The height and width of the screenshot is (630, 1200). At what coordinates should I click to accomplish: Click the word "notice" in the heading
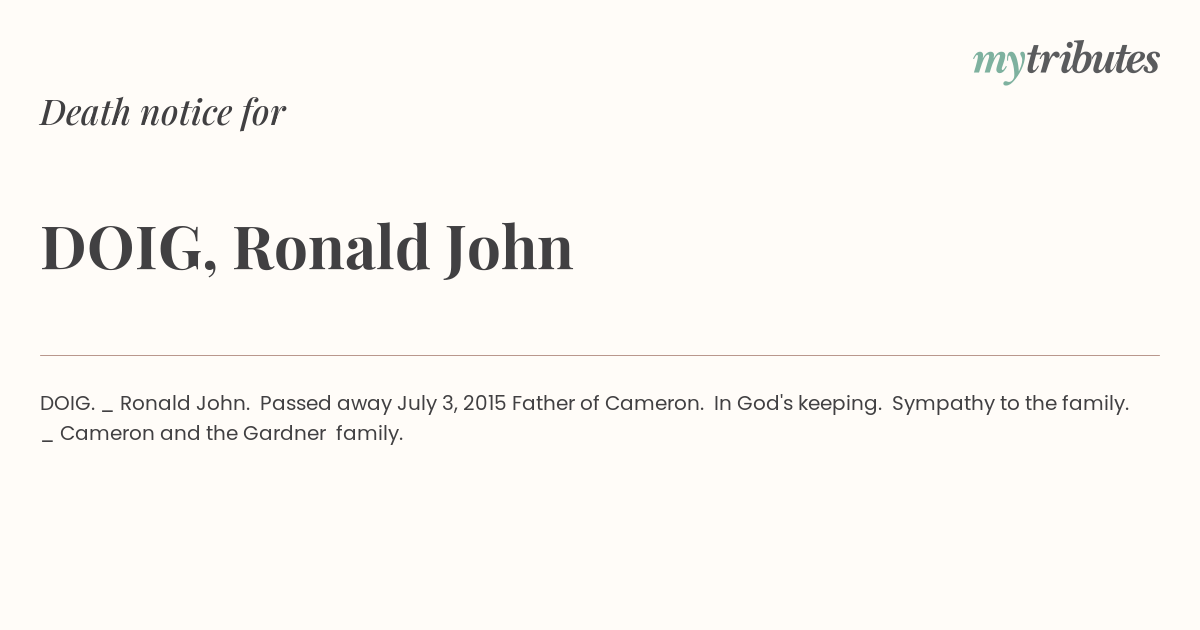[x=186, y=113]
